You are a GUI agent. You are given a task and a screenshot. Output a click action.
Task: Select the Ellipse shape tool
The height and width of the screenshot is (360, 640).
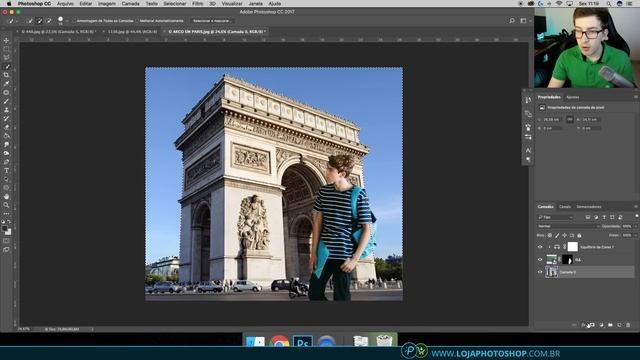[6, 188]
